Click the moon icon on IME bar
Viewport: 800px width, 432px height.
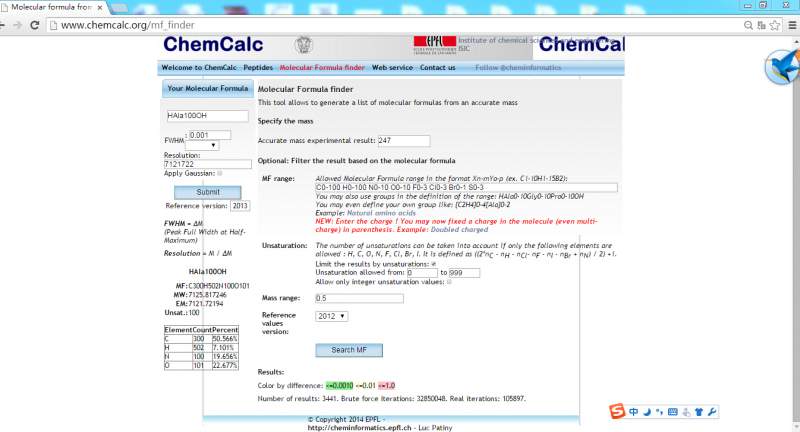click(647, 412)
